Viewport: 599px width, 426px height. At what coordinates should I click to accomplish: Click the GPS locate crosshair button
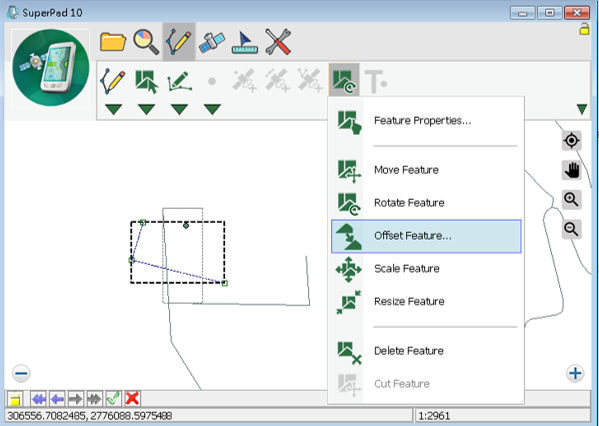[571, 141]
